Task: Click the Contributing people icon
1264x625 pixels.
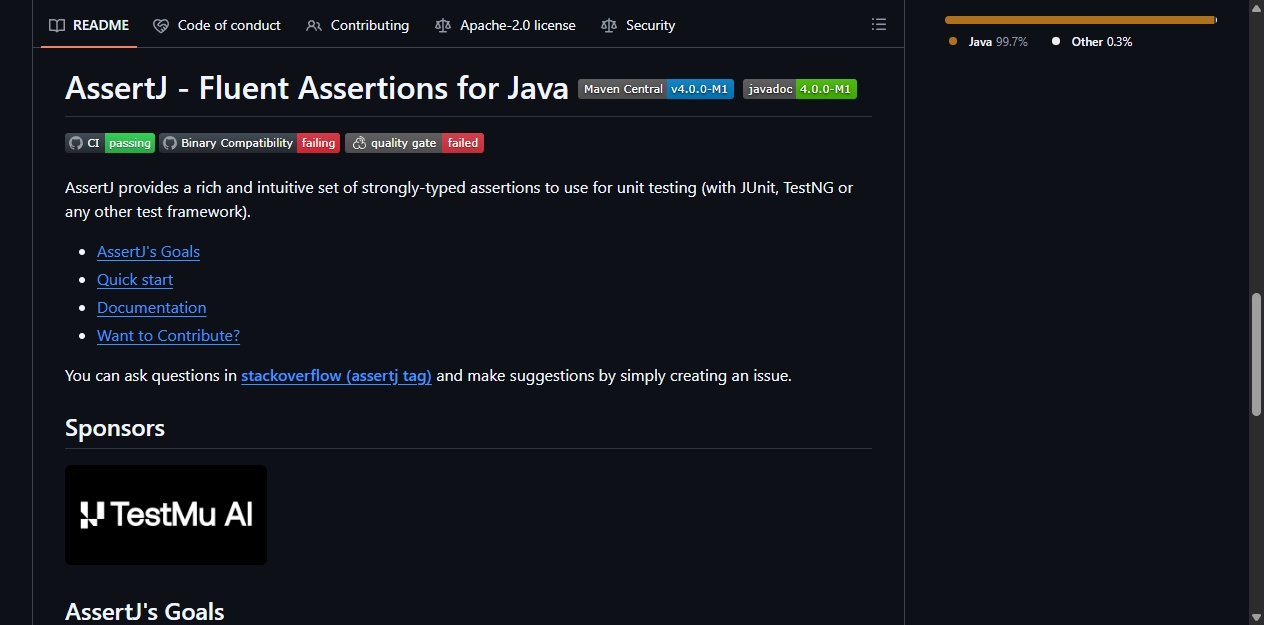Action: coord(314,25)
